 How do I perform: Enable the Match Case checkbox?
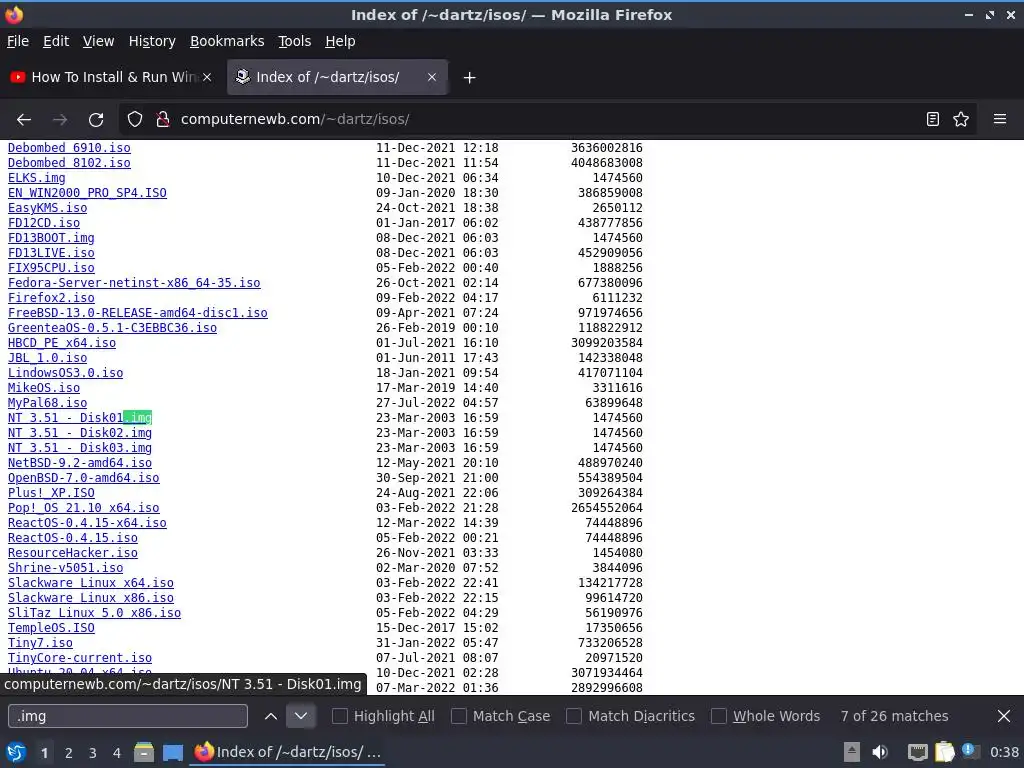[x=459, y=716]
